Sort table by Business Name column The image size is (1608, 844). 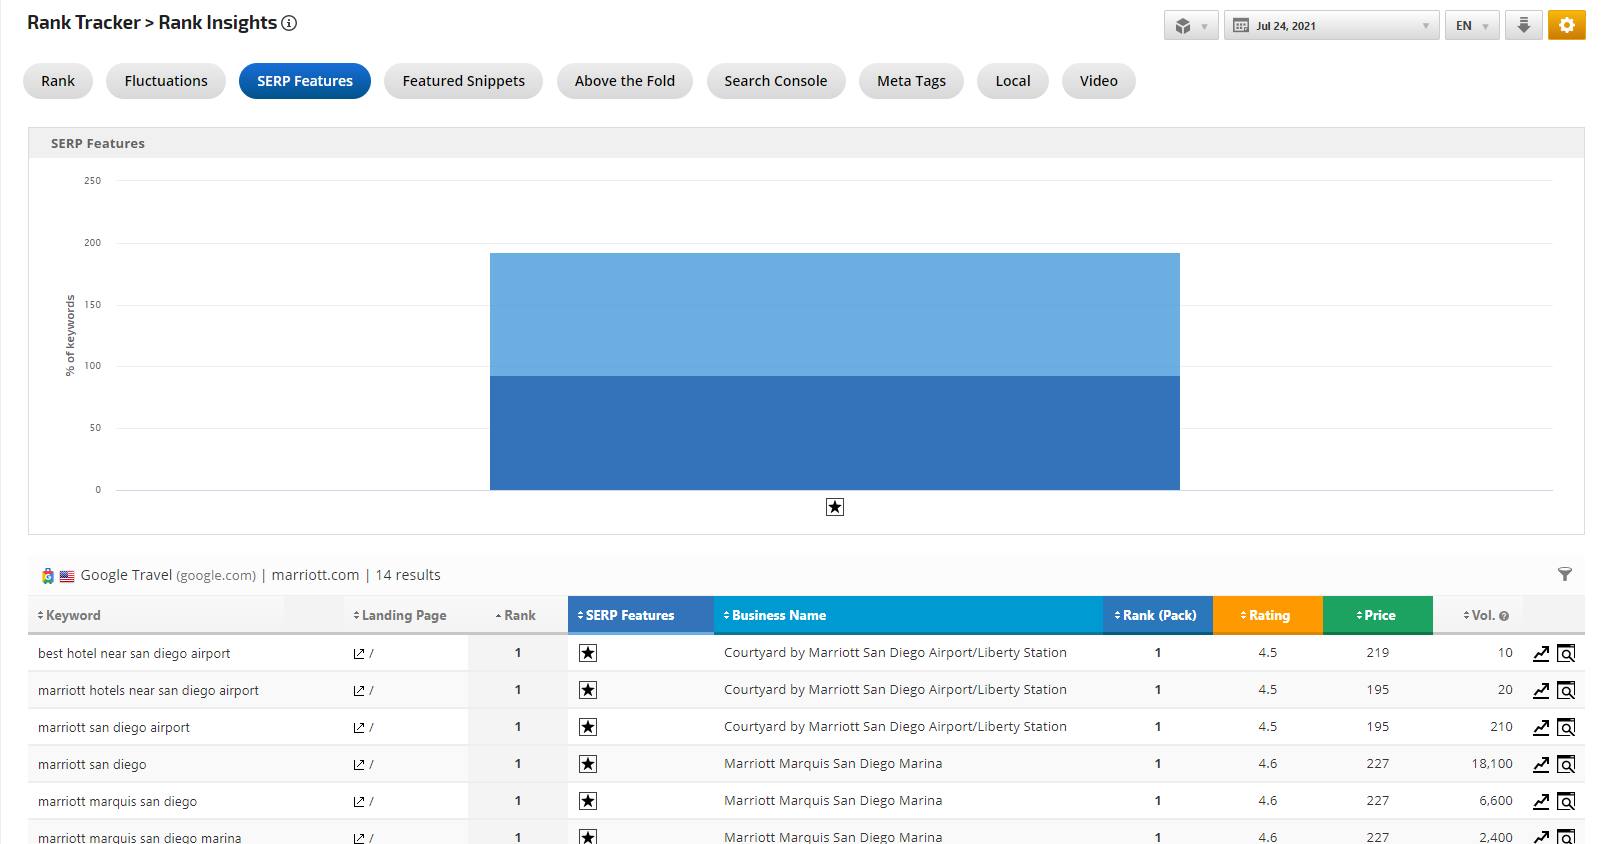click(x=778, y=615)
